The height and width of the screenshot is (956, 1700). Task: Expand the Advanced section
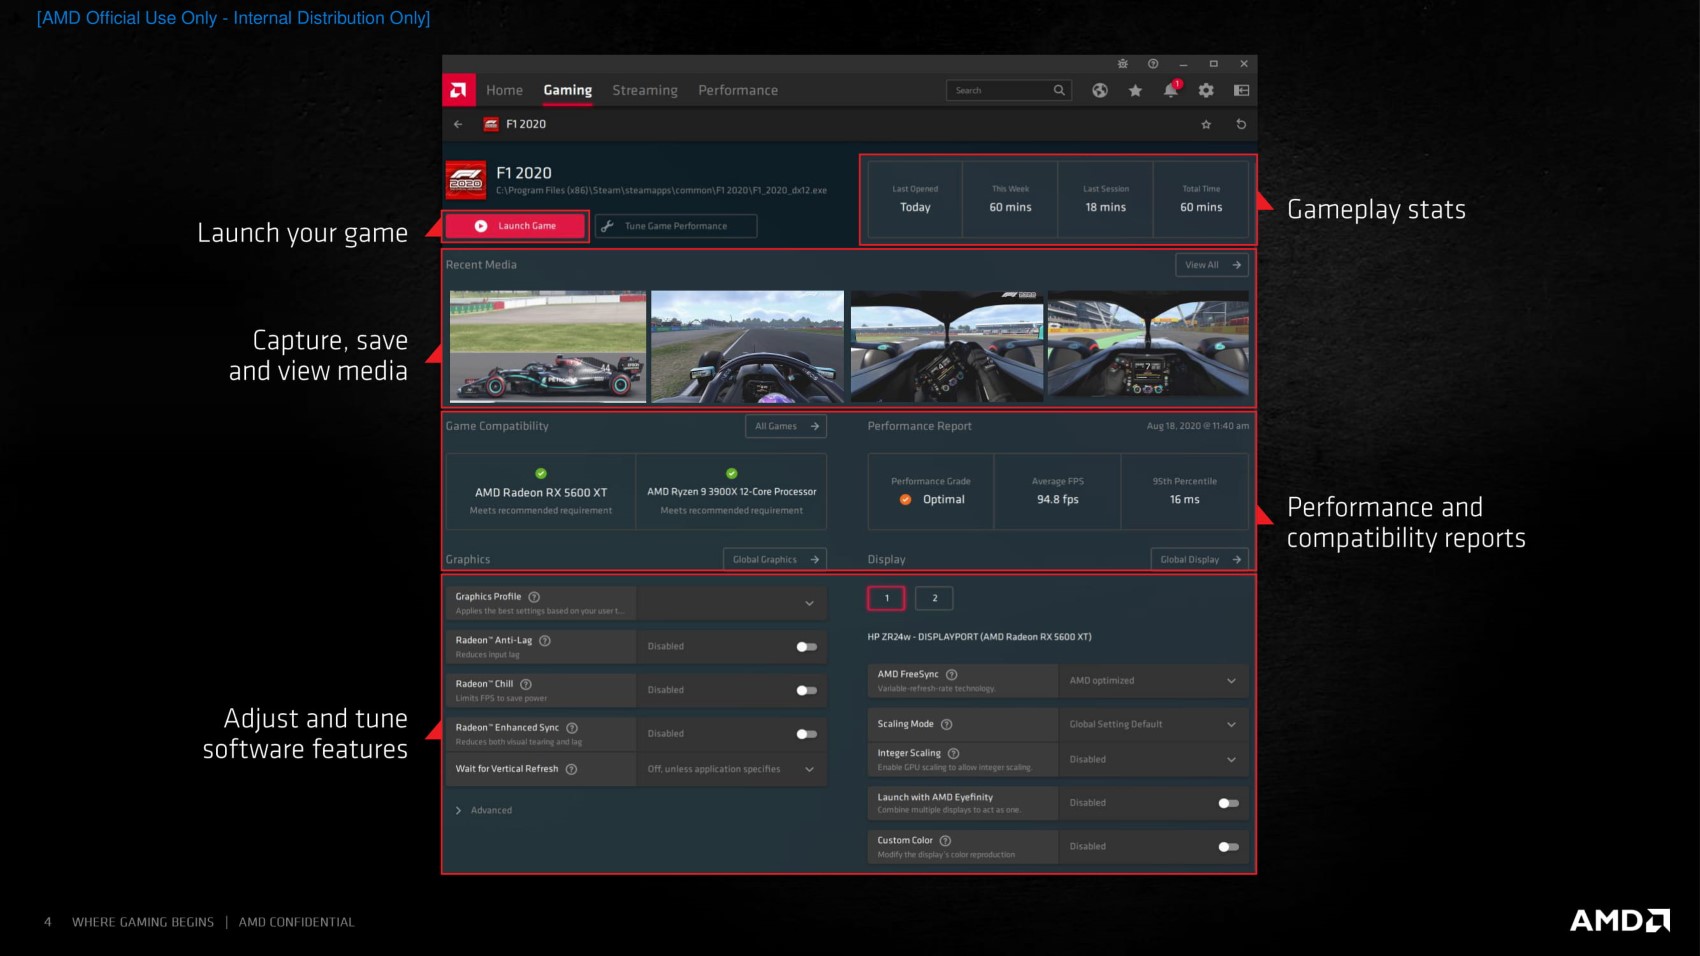pyautogui.click(x=484, y=810)
